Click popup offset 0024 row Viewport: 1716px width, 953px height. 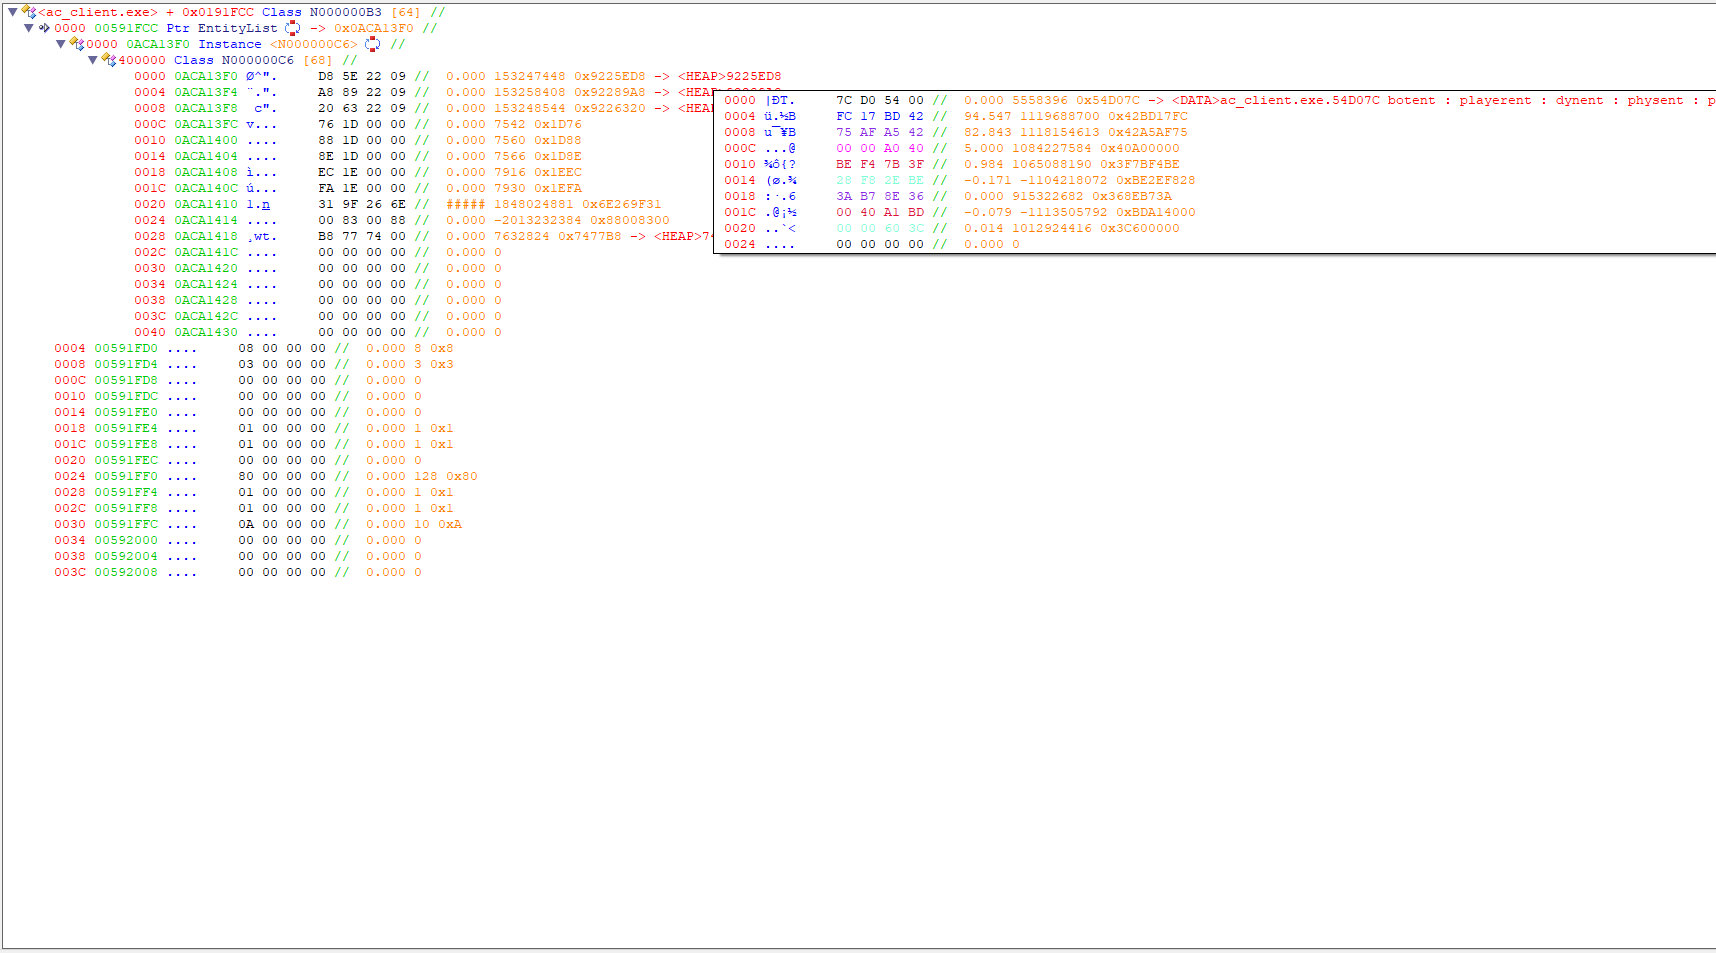pyautogui.click(x=872, y=244)
